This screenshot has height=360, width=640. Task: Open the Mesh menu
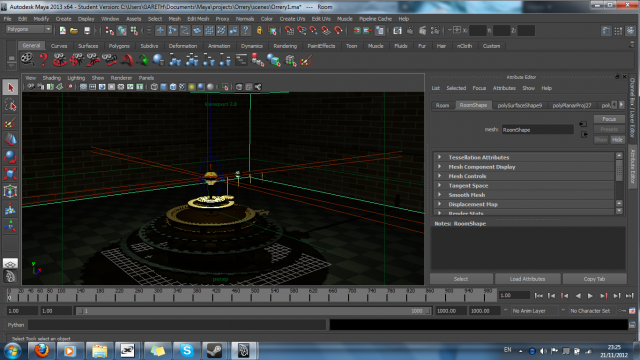pyautogui.click(x=174, y=19)
